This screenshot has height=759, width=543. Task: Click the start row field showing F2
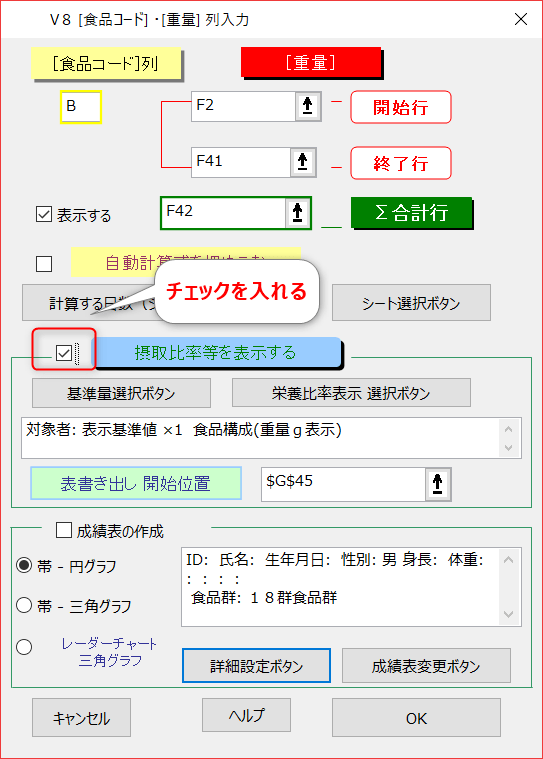[243, 106]
